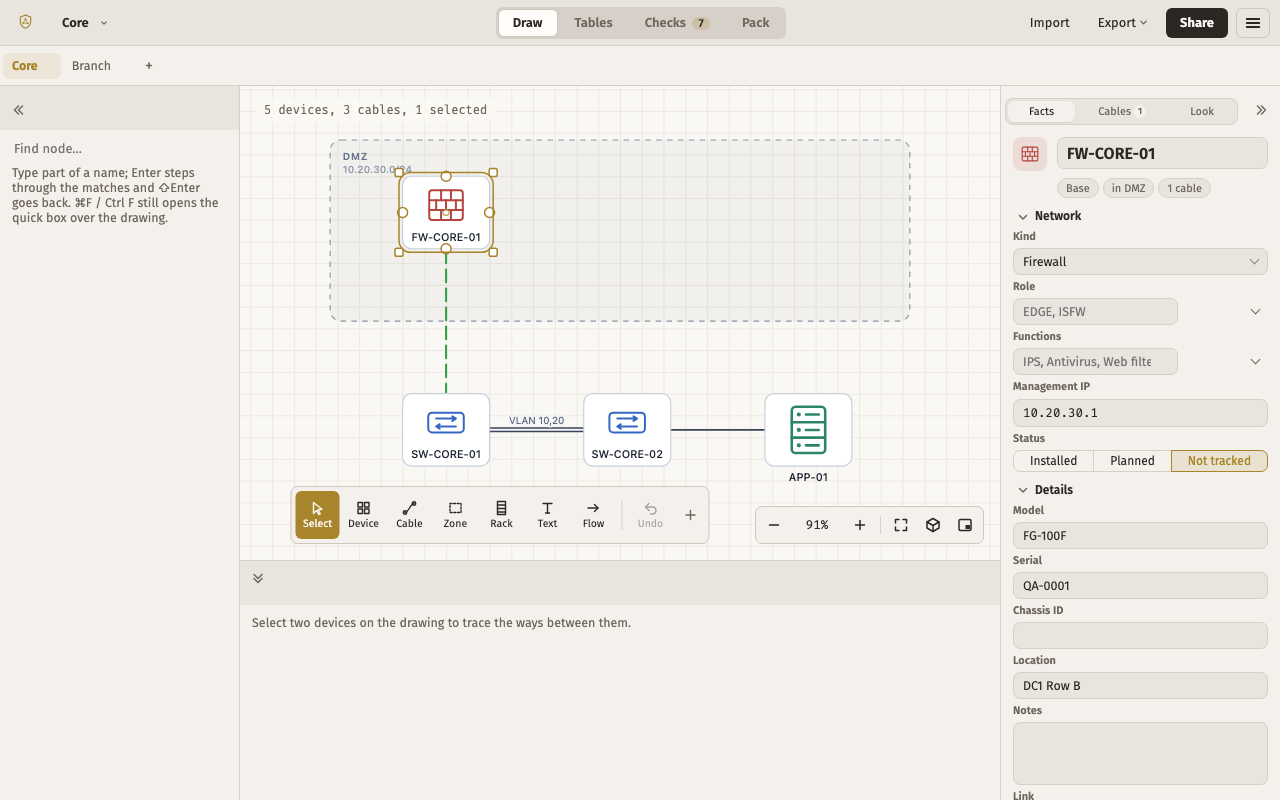The height and width of the screenshot is (800, 1280).
Task: Click the Import button
Action: [x=1050, y=23]
